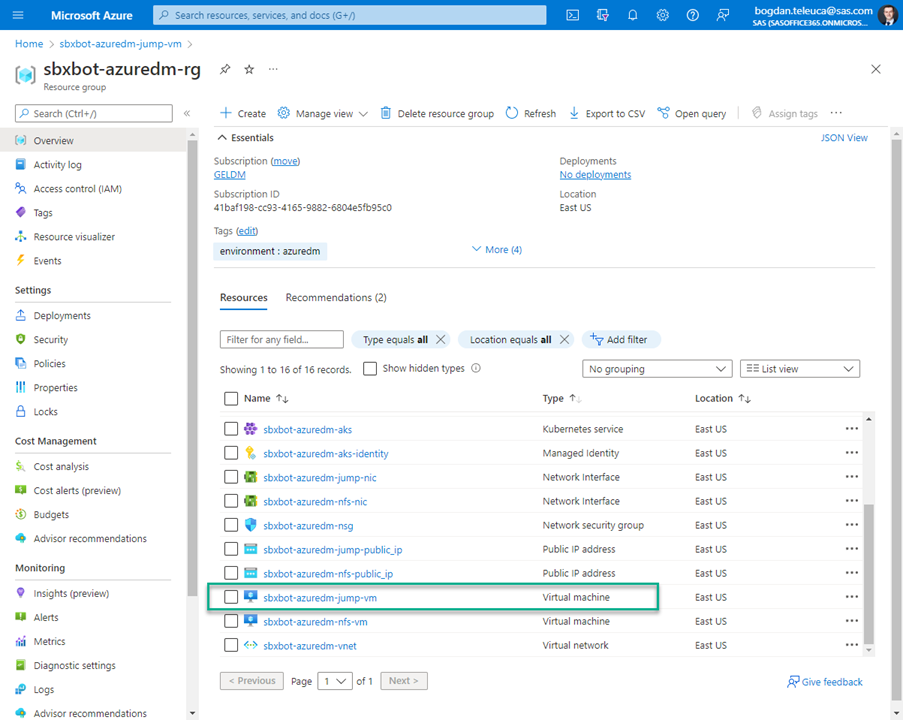The image size is (903, 720).
Task: Open the GELDM subscription link
Action: click(229, 174)
